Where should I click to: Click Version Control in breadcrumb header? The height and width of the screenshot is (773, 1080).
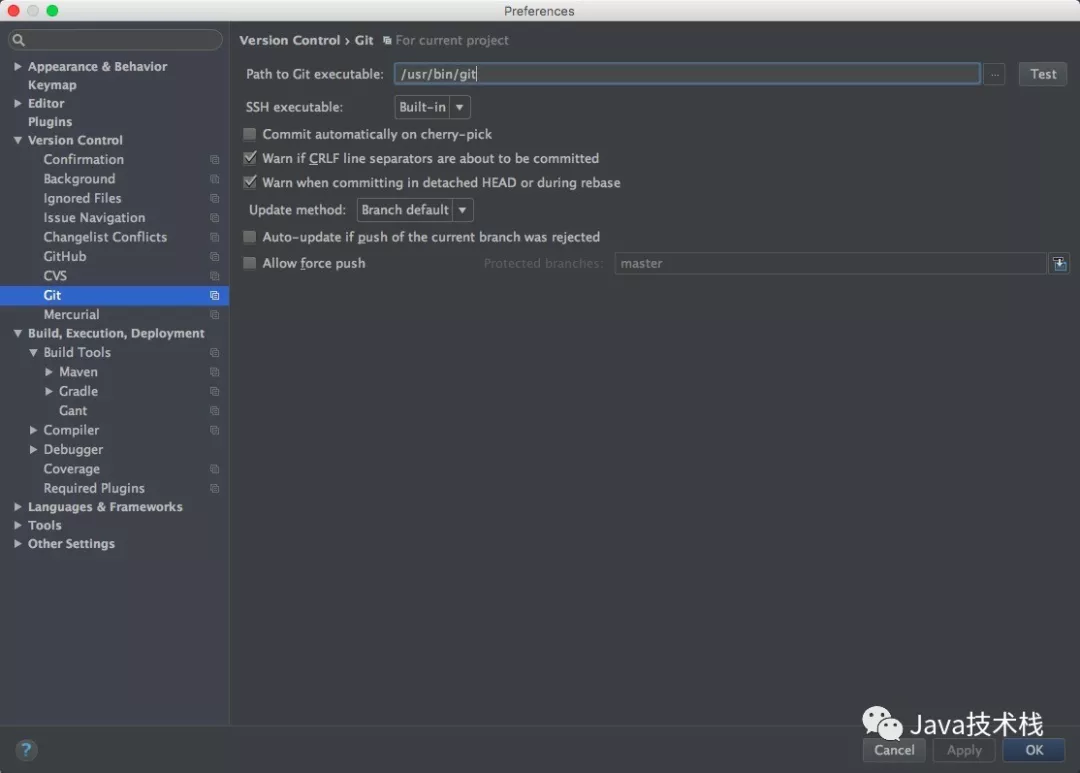click(x=290, y=40)
